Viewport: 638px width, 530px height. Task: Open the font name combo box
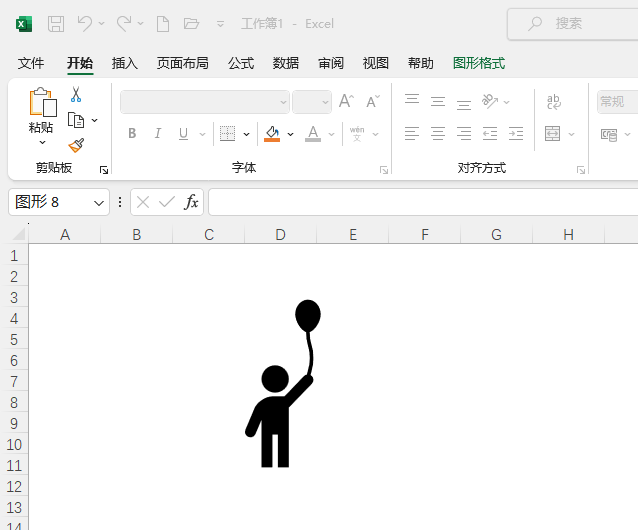coord(205,102)
